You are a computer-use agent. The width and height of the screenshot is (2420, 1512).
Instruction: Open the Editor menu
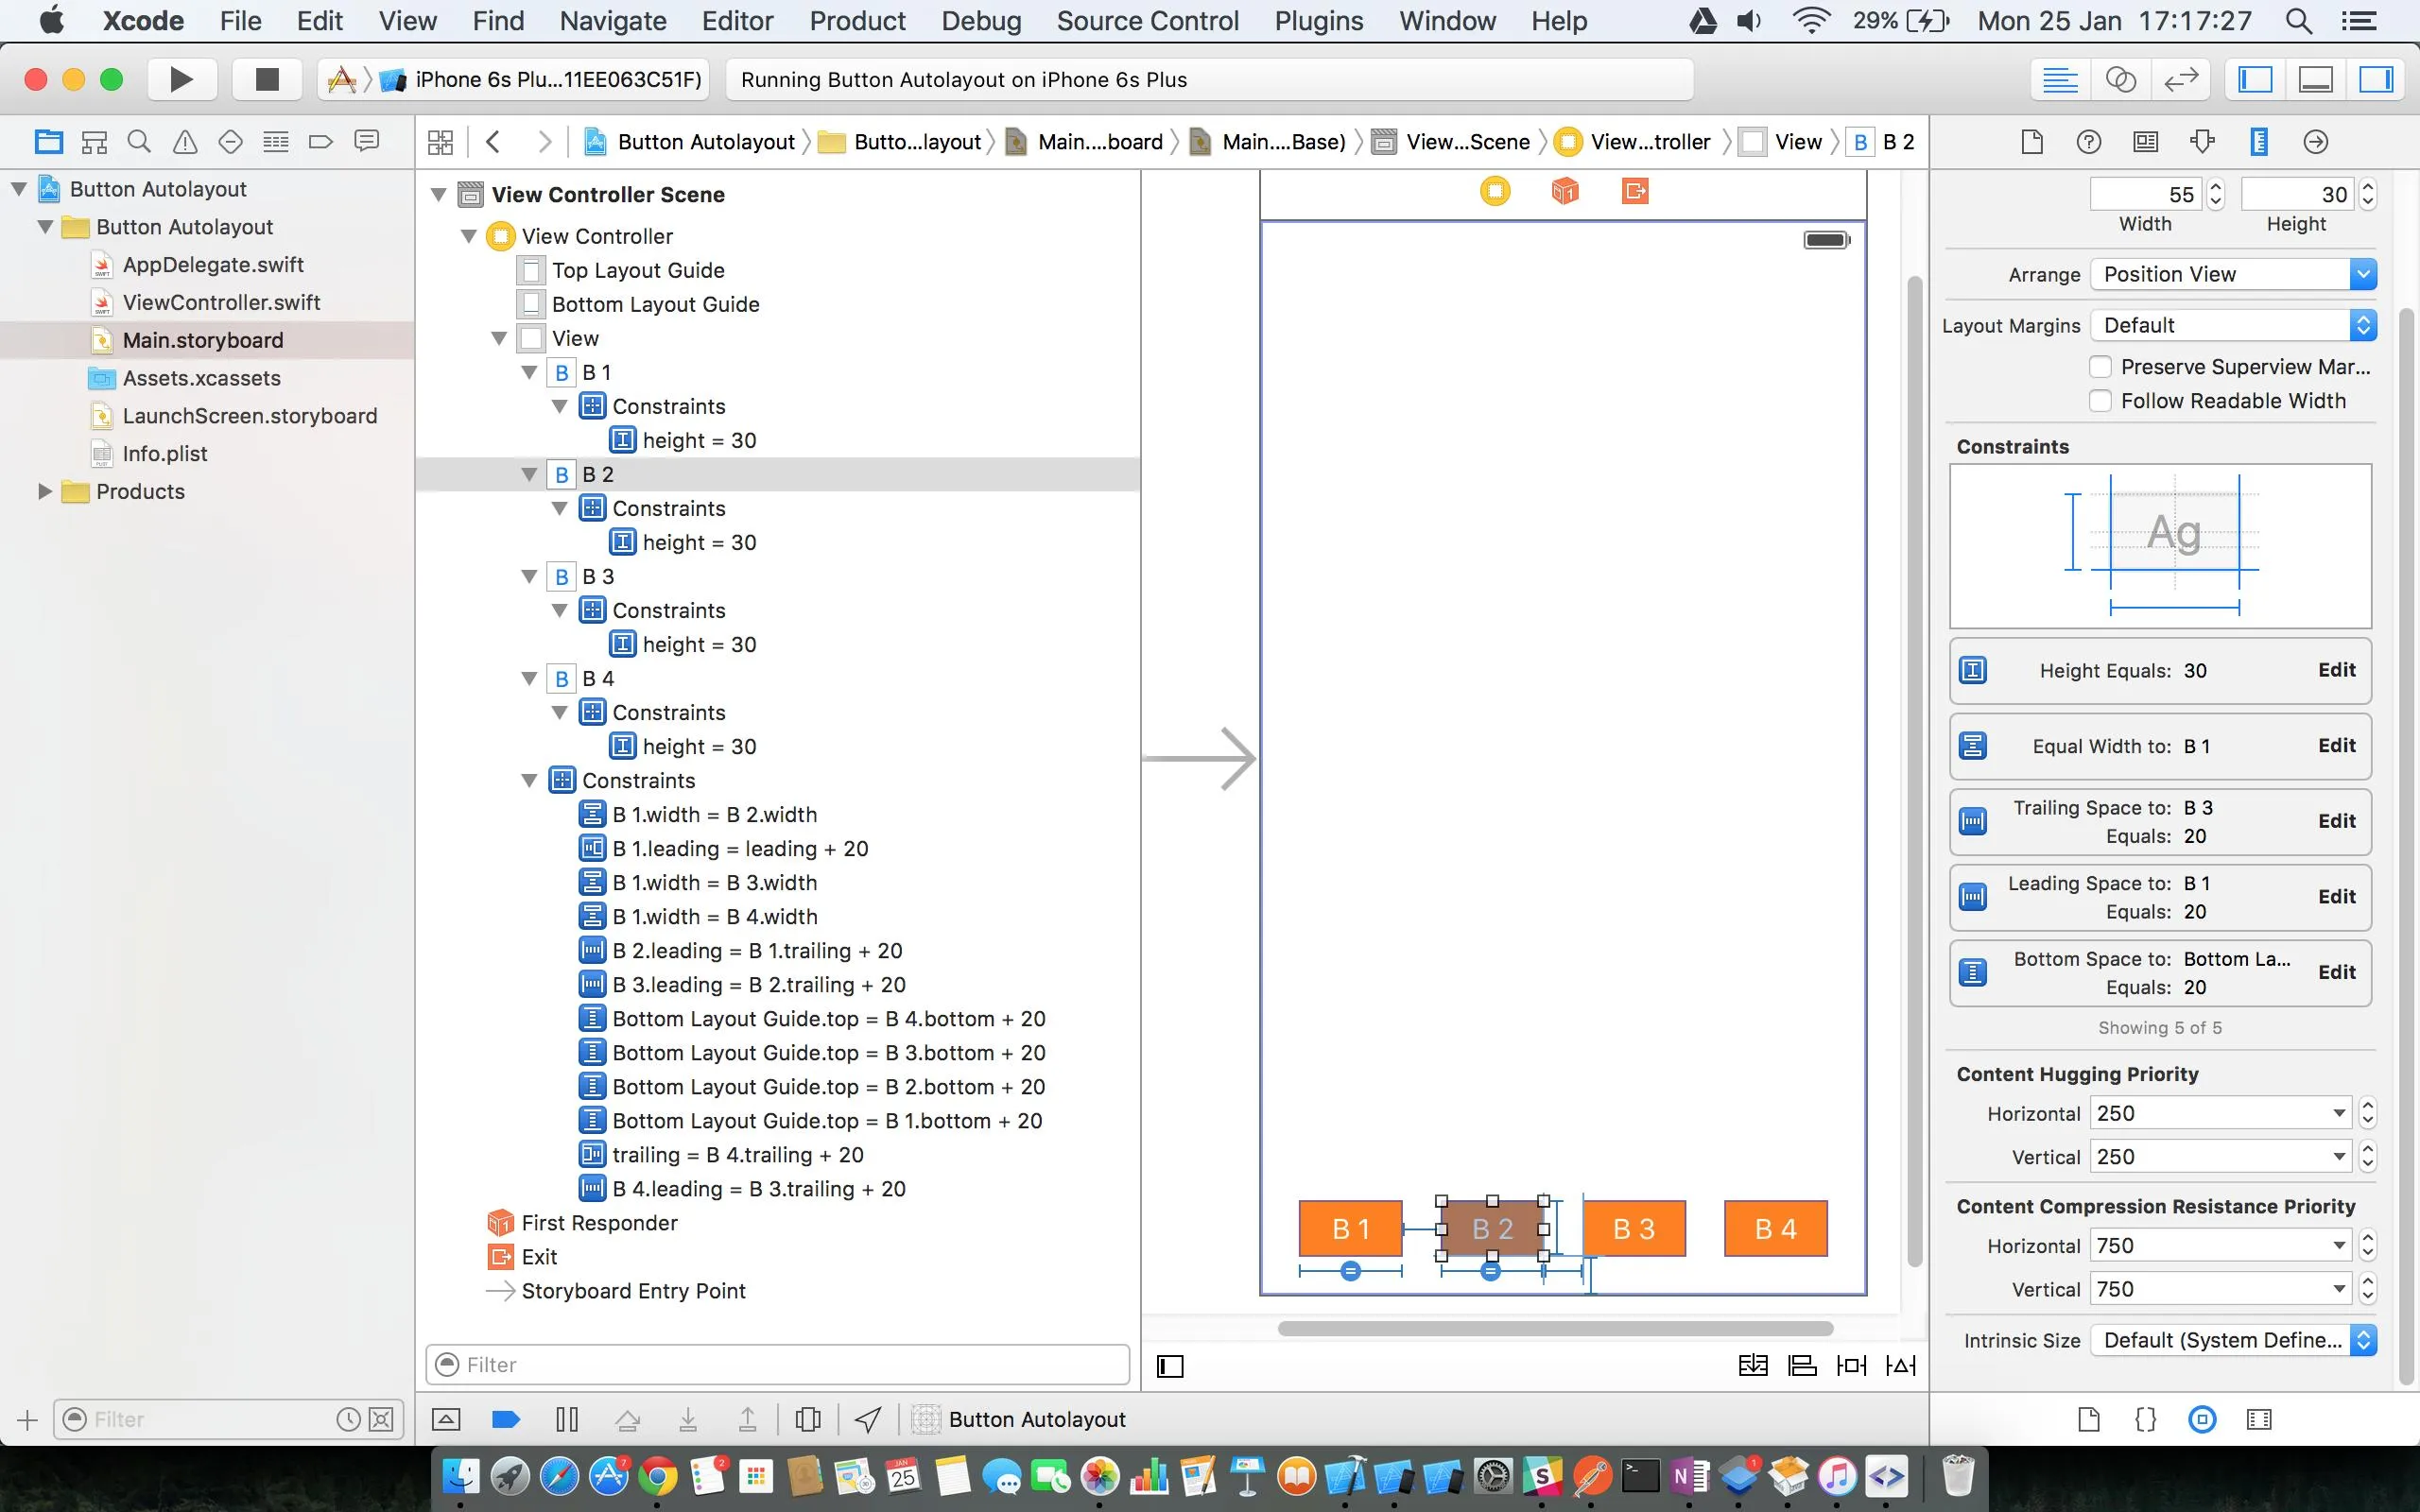737,21
